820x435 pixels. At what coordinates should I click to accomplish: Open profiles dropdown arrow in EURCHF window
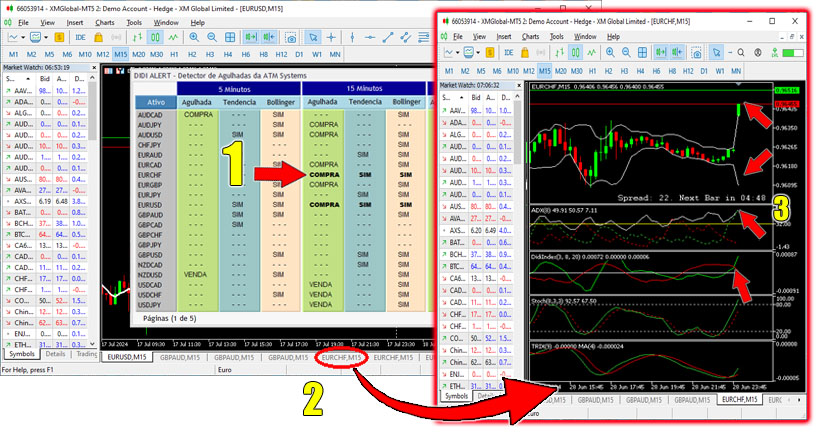coord(478,53)
